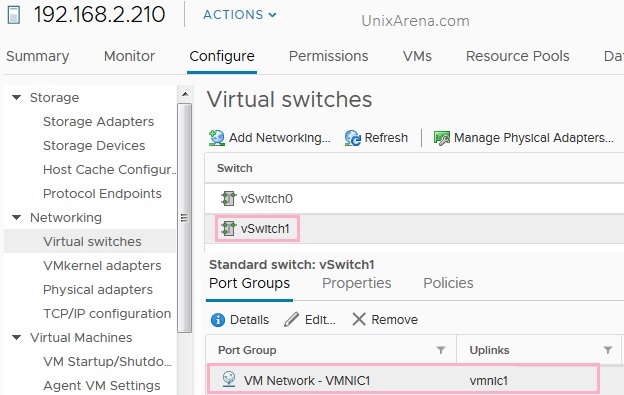Click the Details info icon
Image resolution: width=624 pixels, height=395 pixels.
[x=218, y=320]
